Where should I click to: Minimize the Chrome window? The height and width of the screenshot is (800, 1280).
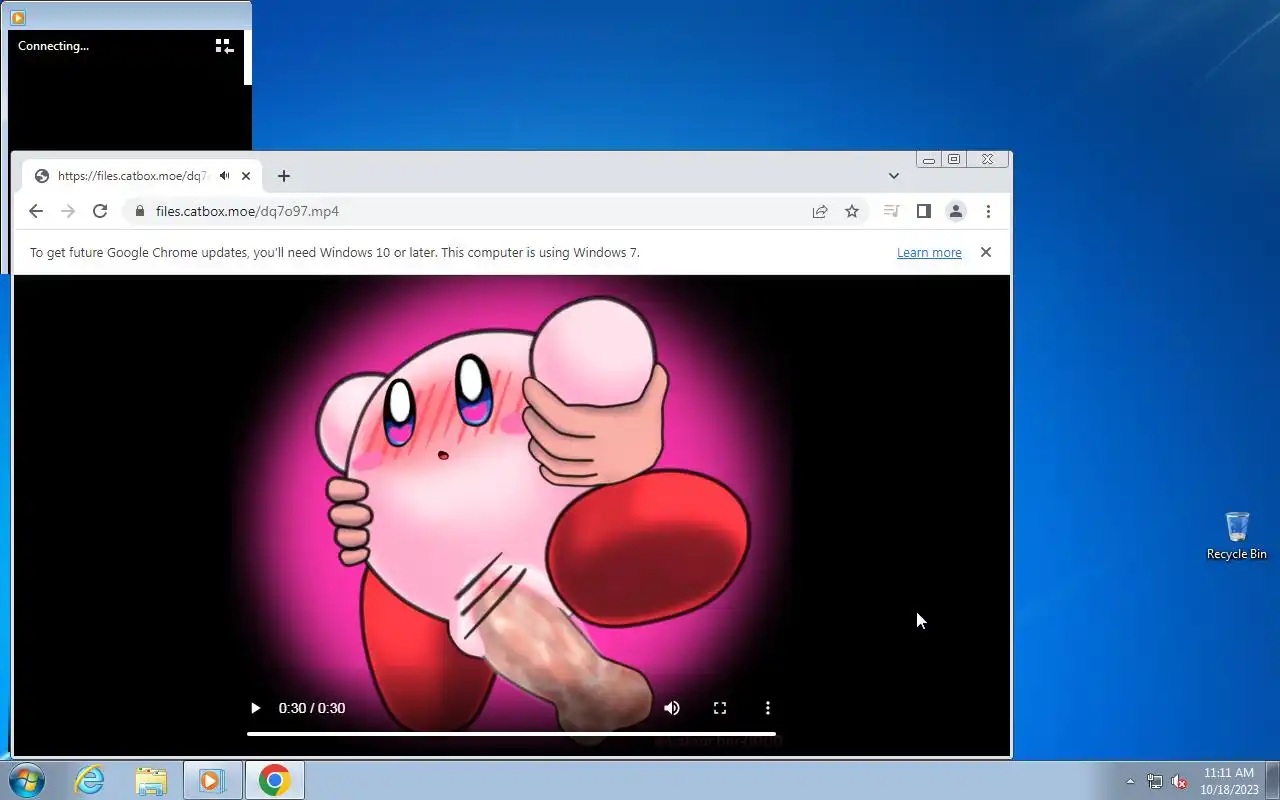(929, 160)
